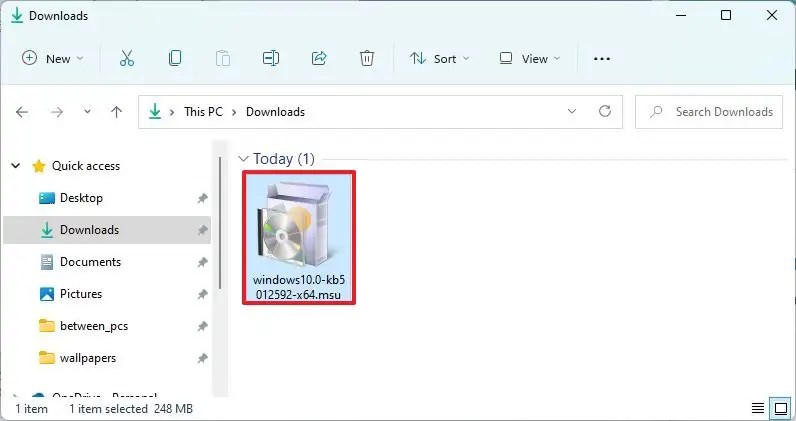Click chevron before This PC in path
The width and height of the screenshot is (796, 421).
pos(172,112)
